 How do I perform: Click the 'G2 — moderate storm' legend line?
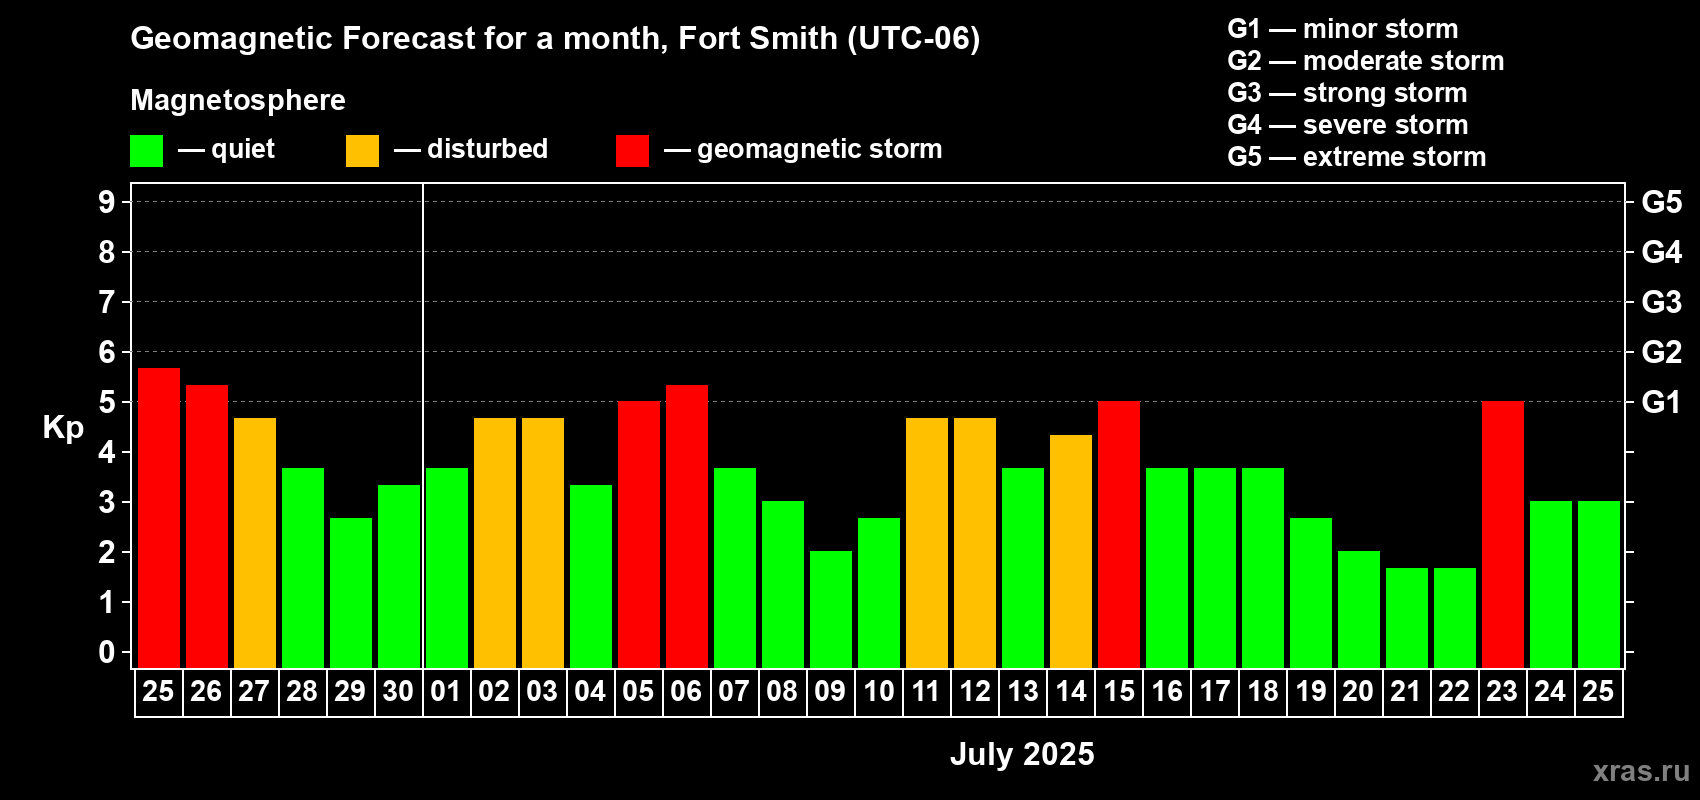click(x=1365, y=61)
